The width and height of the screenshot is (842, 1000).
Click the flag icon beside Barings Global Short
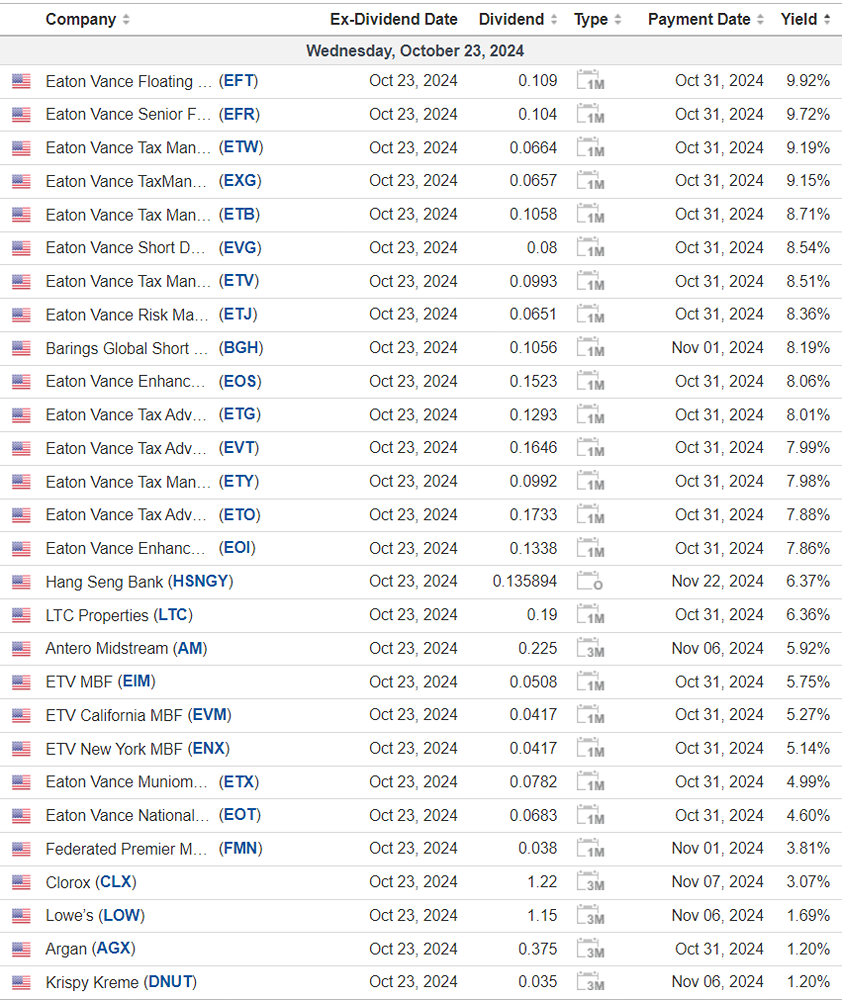coord(21,349)
